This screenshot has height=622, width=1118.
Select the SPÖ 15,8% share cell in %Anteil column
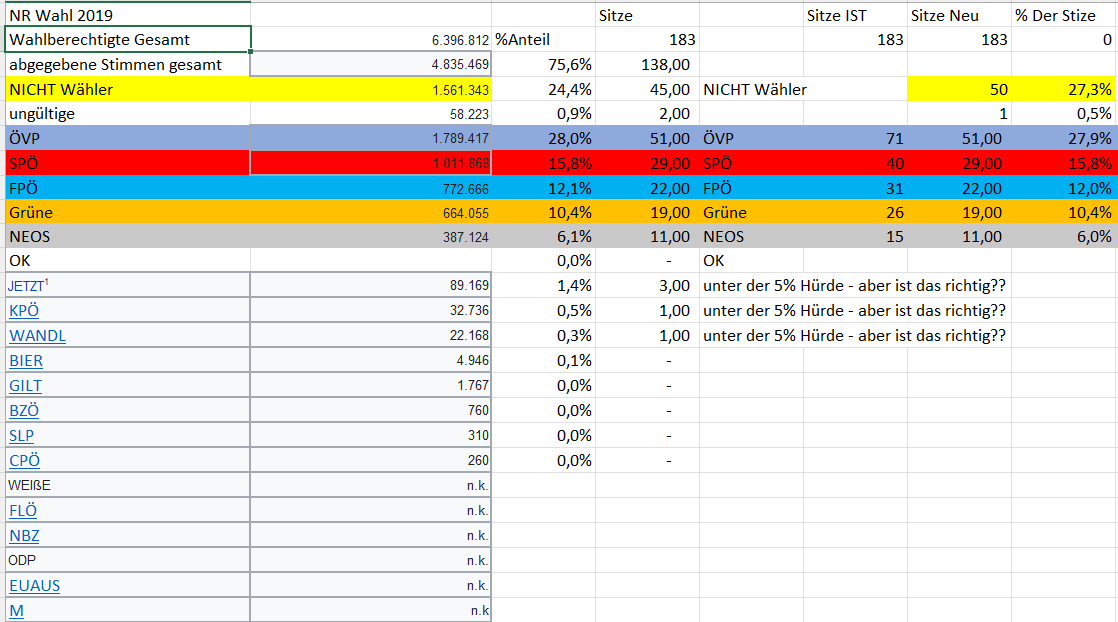tap(543, 163)
